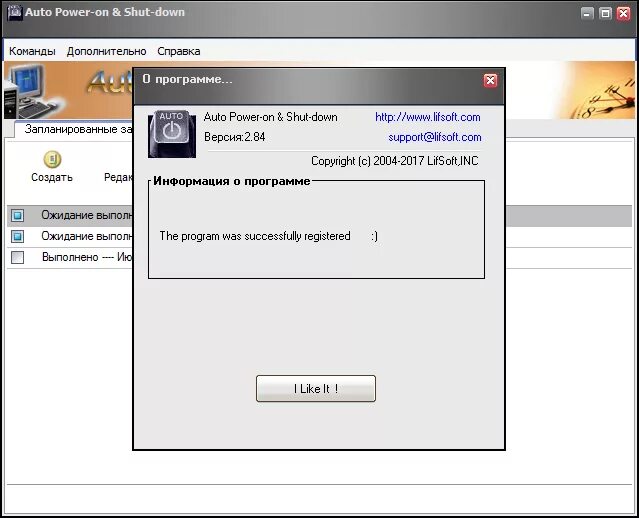
Task: Click the 'I Like It !' button
Action: (x=316, y=388)
